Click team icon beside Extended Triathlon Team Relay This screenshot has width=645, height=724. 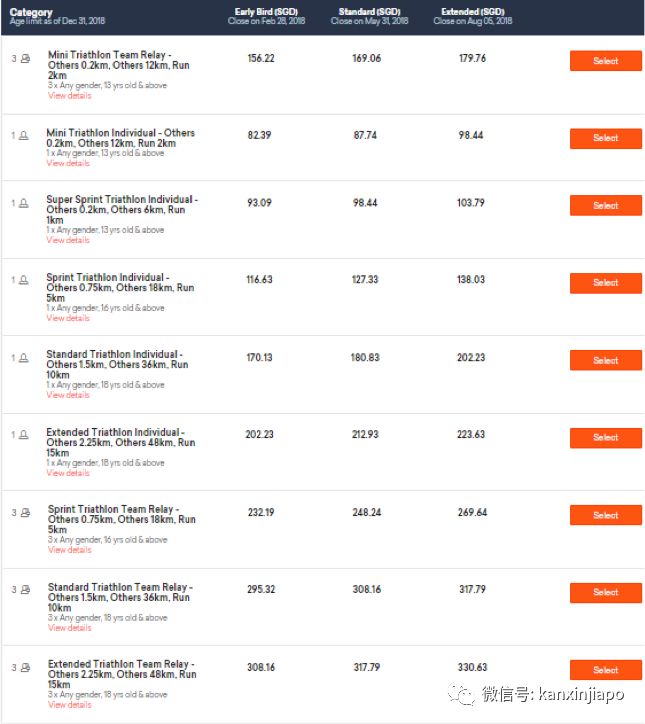click(25, 667)
